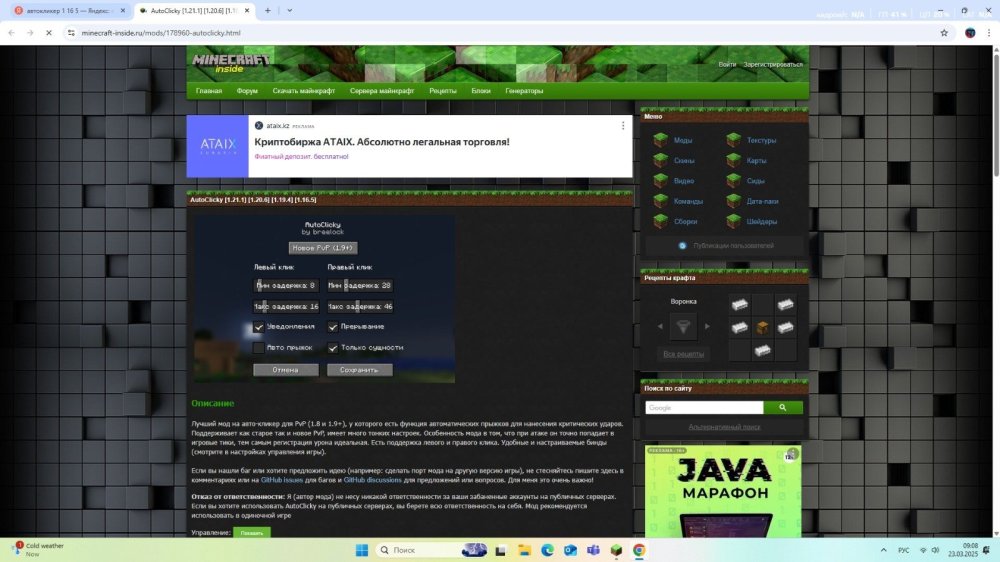Viewport: 1000px width, 562px height.
Task: Open a new browser tab
Action: coord(267,11)
